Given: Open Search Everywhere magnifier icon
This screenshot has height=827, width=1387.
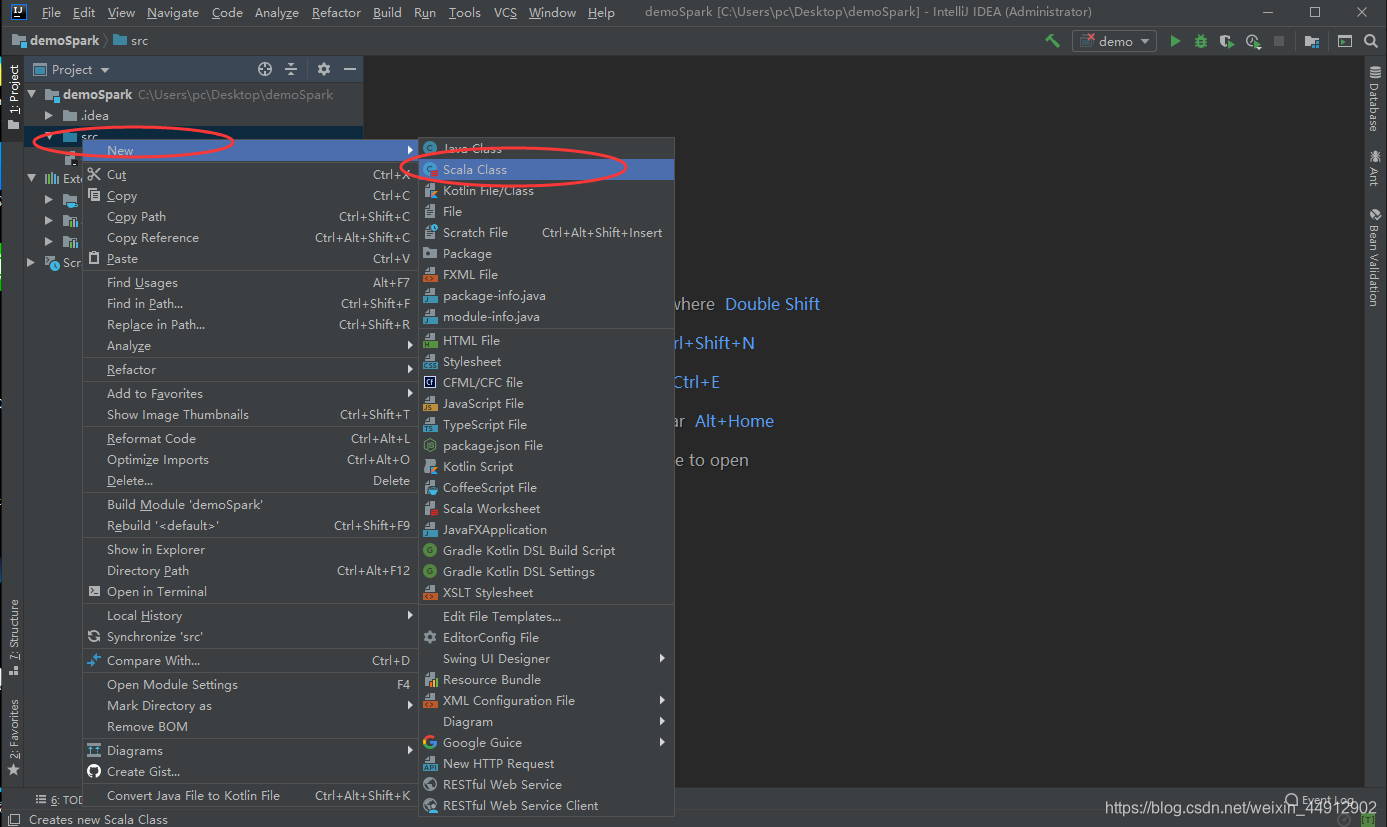Looking at the screenshot, I should 1371,41.
